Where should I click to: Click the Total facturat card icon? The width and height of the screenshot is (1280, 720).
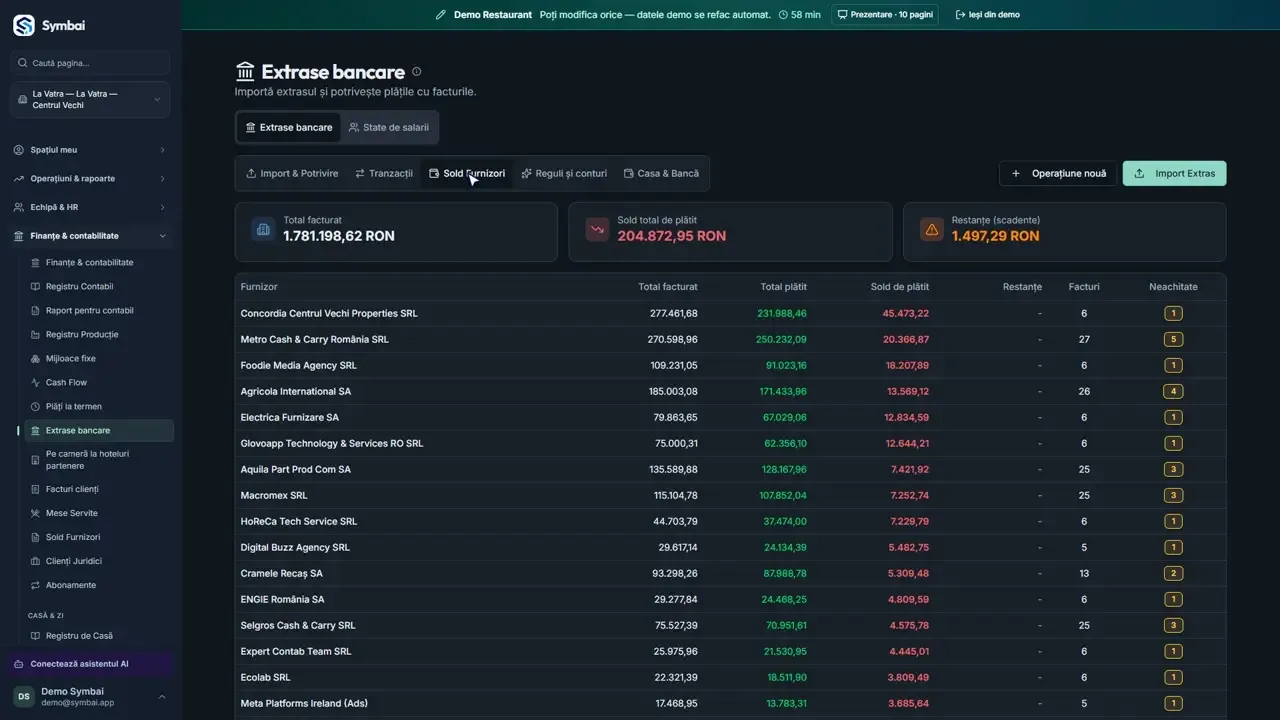[263, 229]
